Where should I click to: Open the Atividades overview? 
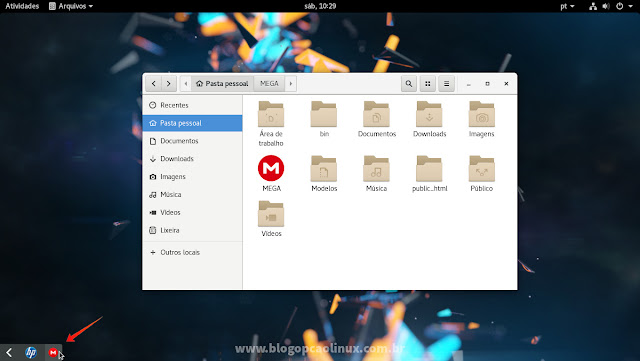tap(22, 6)
